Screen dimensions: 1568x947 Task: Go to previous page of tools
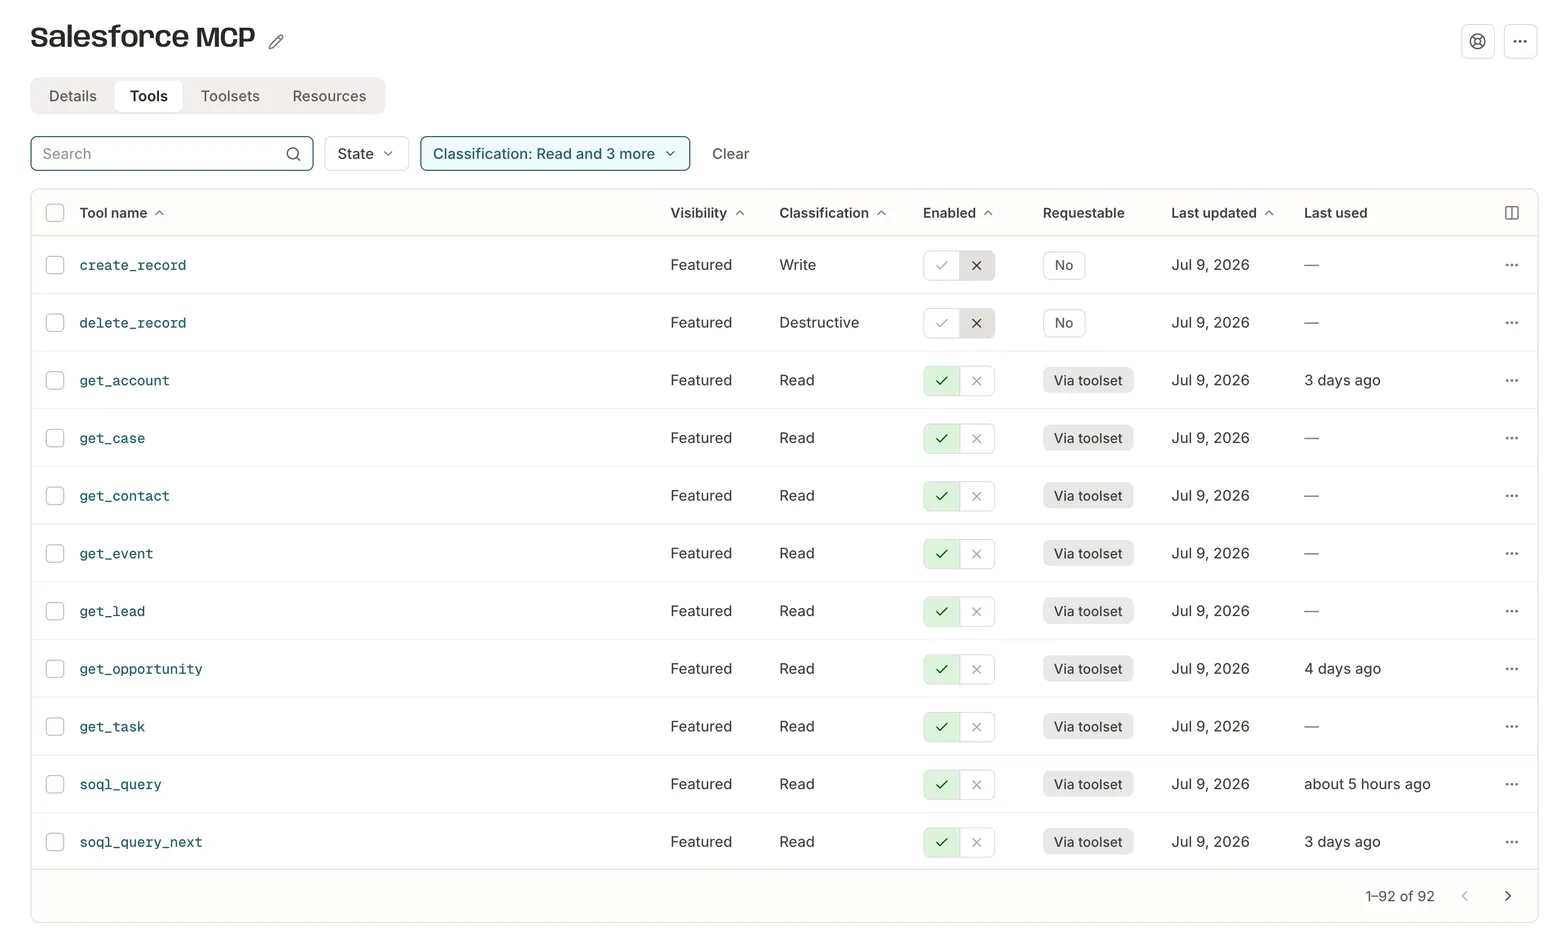click(x=1464, y=896)
